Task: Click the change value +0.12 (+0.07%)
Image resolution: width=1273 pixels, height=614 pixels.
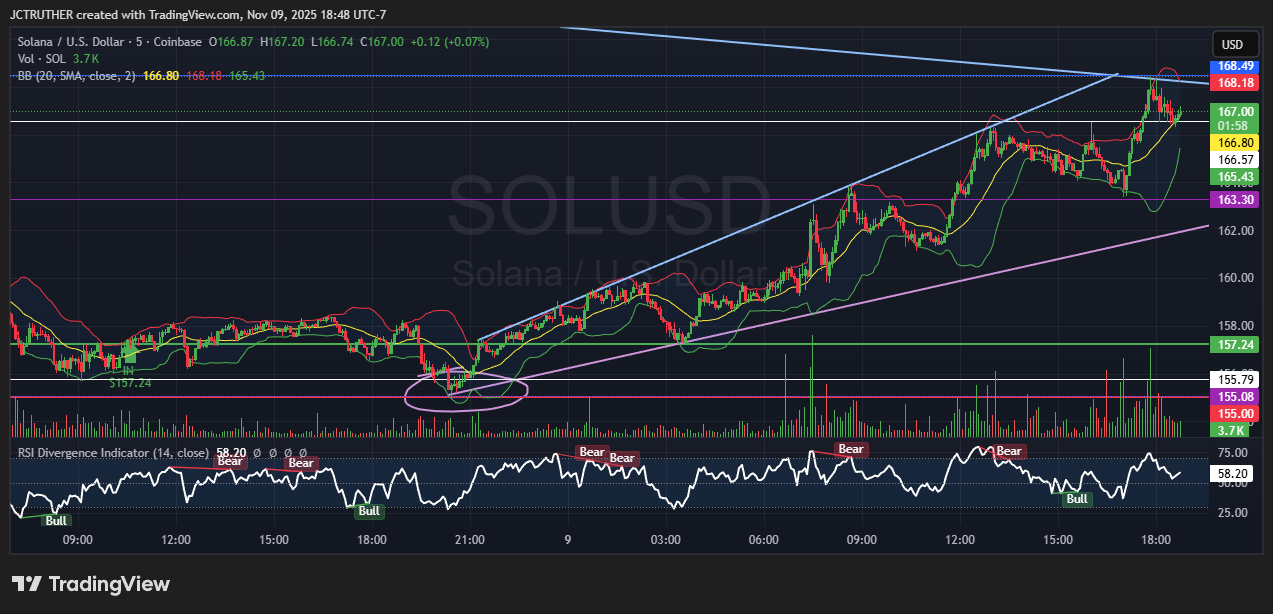Action: point(448,42)
